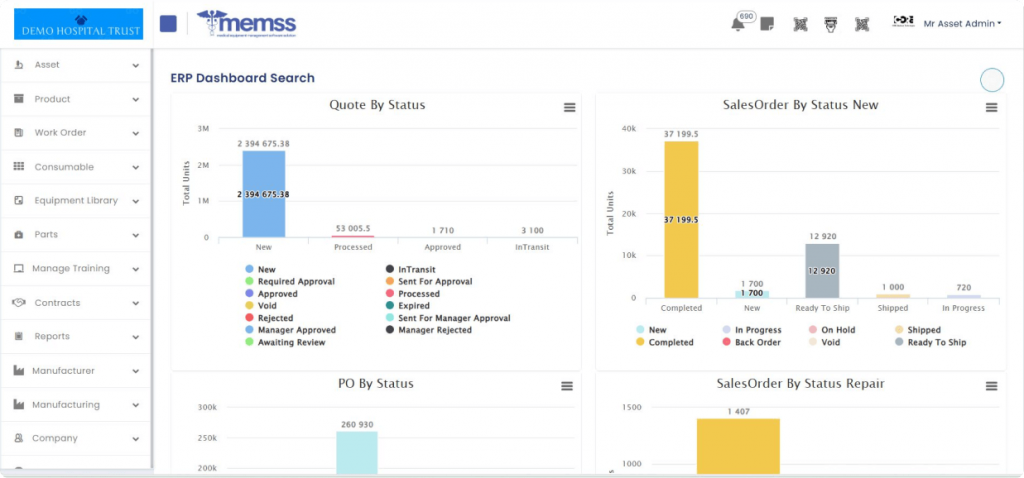
Task: Expand the Manage Training chevron
Action: [135, 269]
